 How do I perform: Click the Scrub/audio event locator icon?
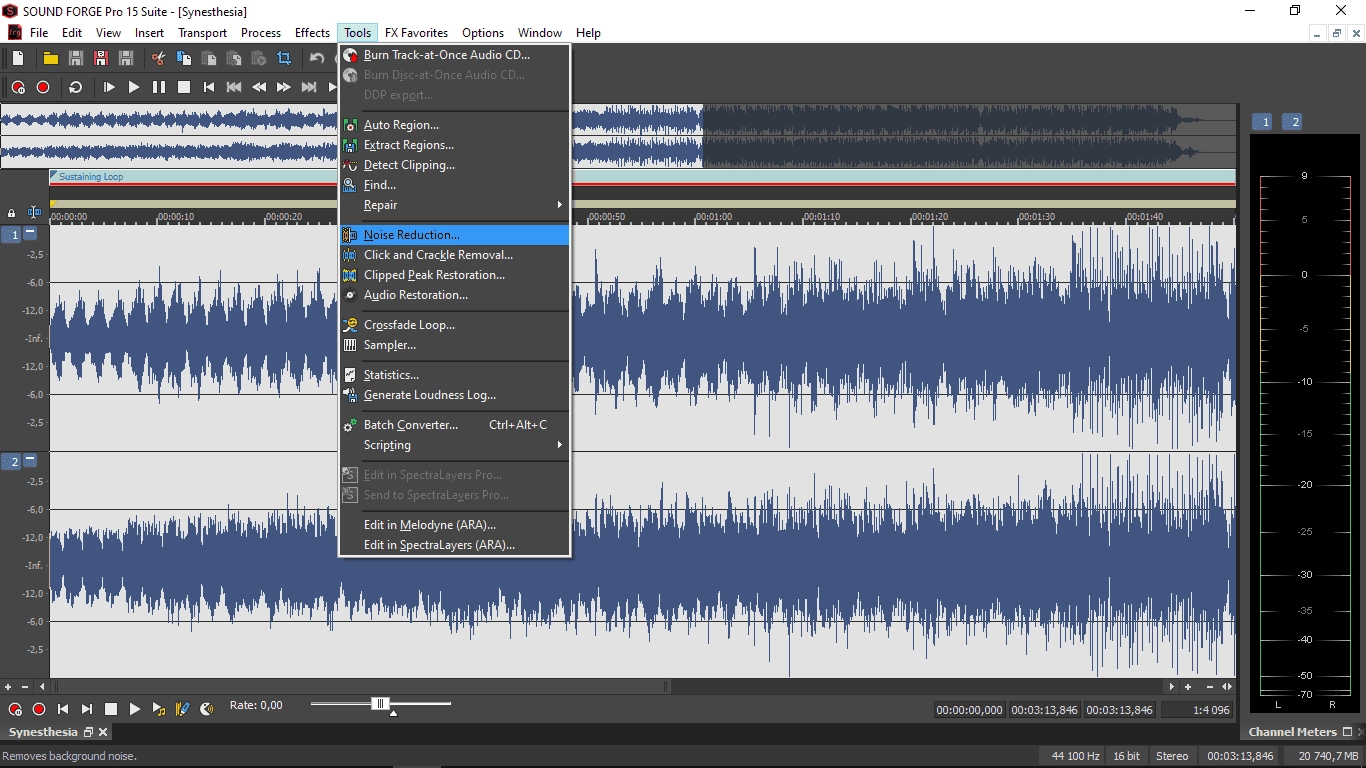click(x=207, y=709)
